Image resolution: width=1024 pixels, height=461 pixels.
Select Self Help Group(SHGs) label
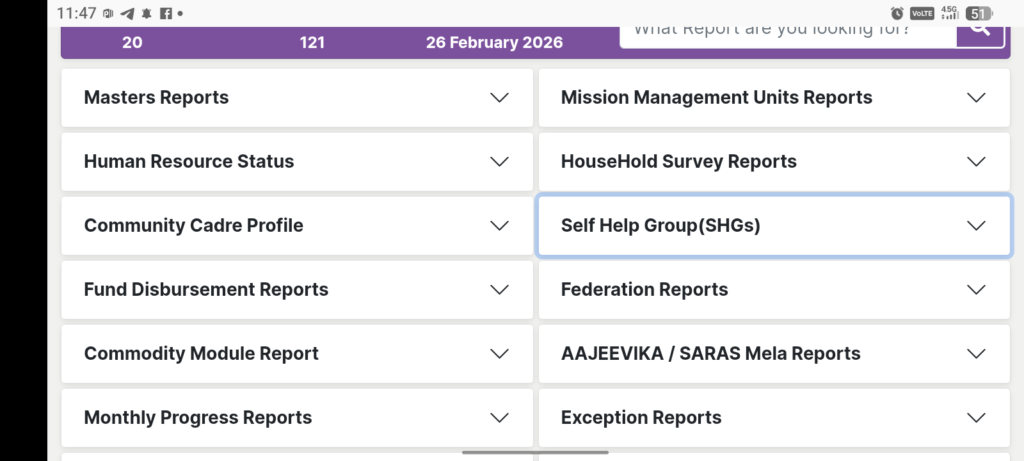(660, 226)
